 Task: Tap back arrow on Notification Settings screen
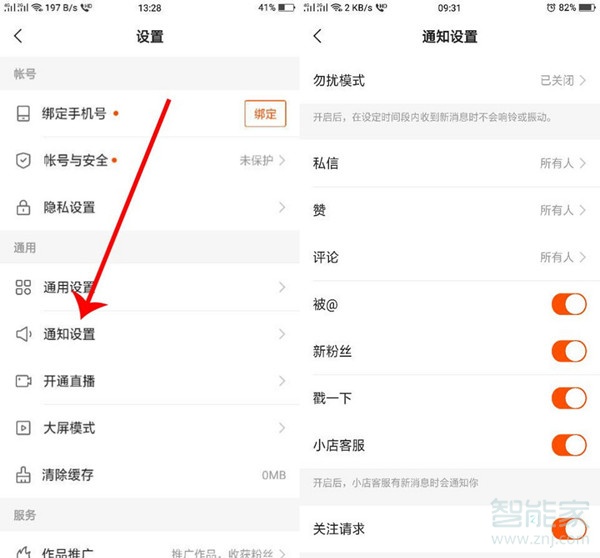318,37
